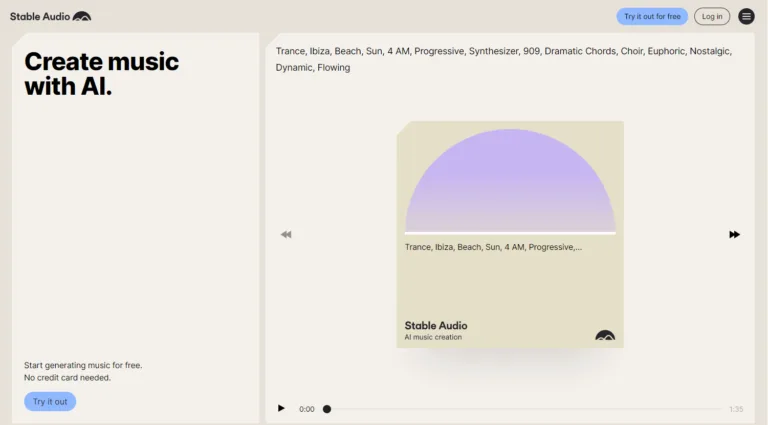This screenshot has height=425, width=768.
Task: Skip to the next track
Action: coord(734,235)
